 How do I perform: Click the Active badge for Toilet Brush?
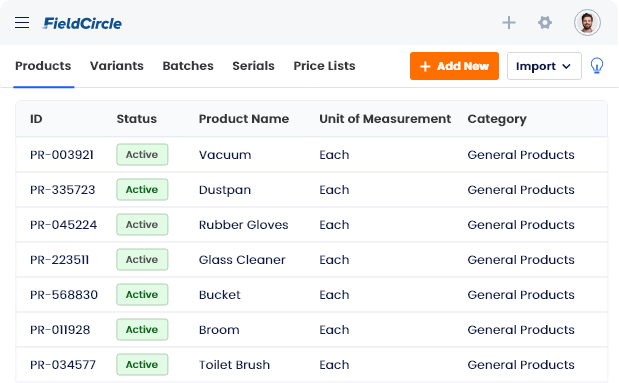(142, 364)
